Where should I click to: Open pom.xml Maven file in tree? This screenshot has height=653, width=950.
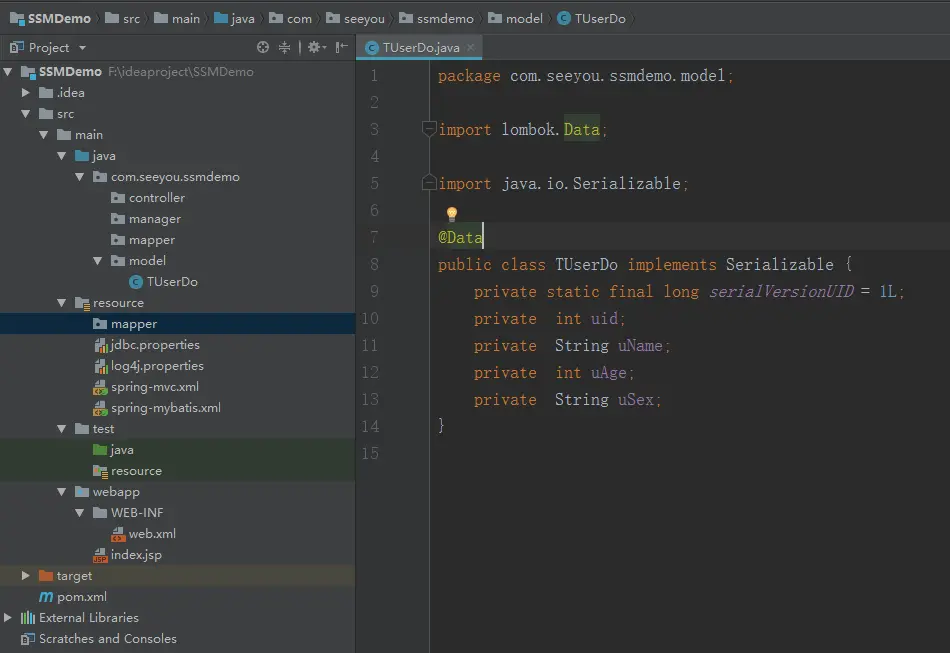81,597
